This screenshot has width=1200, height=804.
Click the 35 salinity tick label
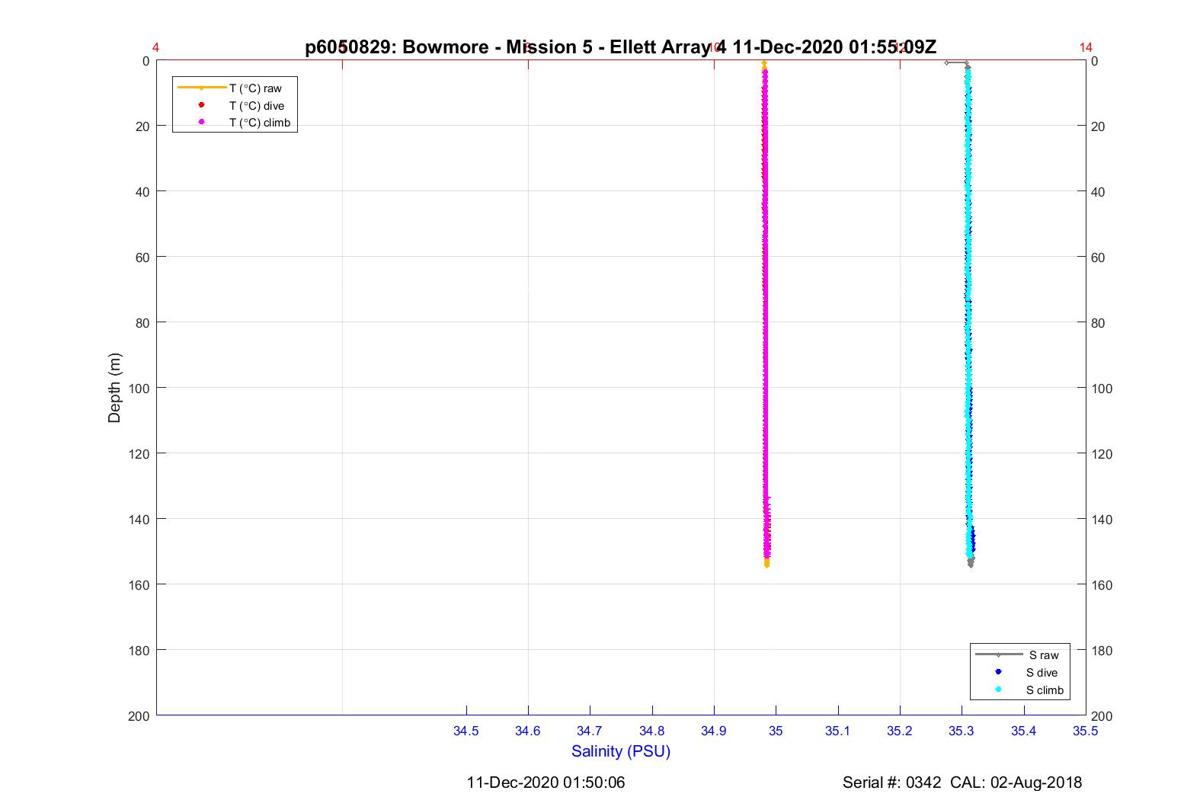(776, 731)
